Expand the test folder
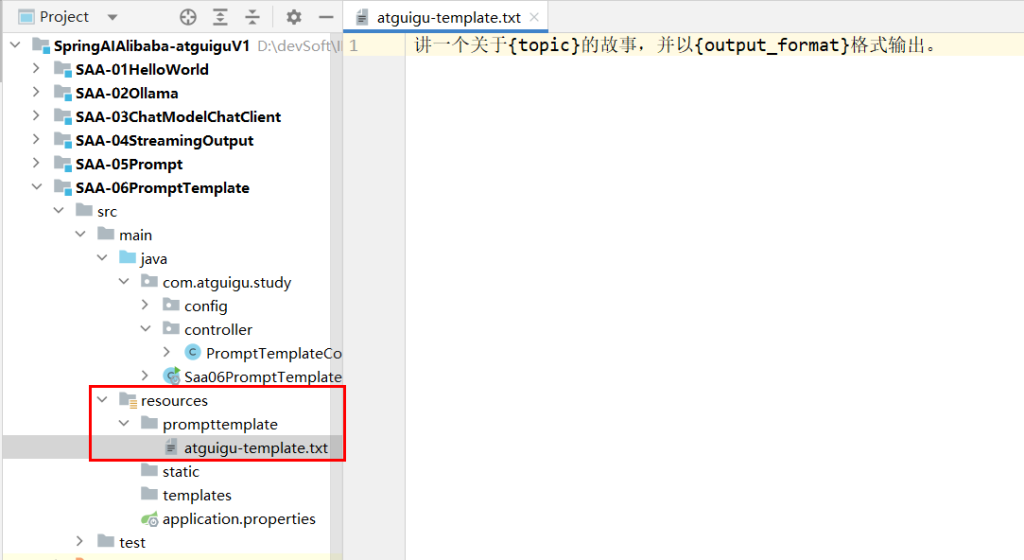This screenshot has width=1024, height=560. (x=80, y=543)
